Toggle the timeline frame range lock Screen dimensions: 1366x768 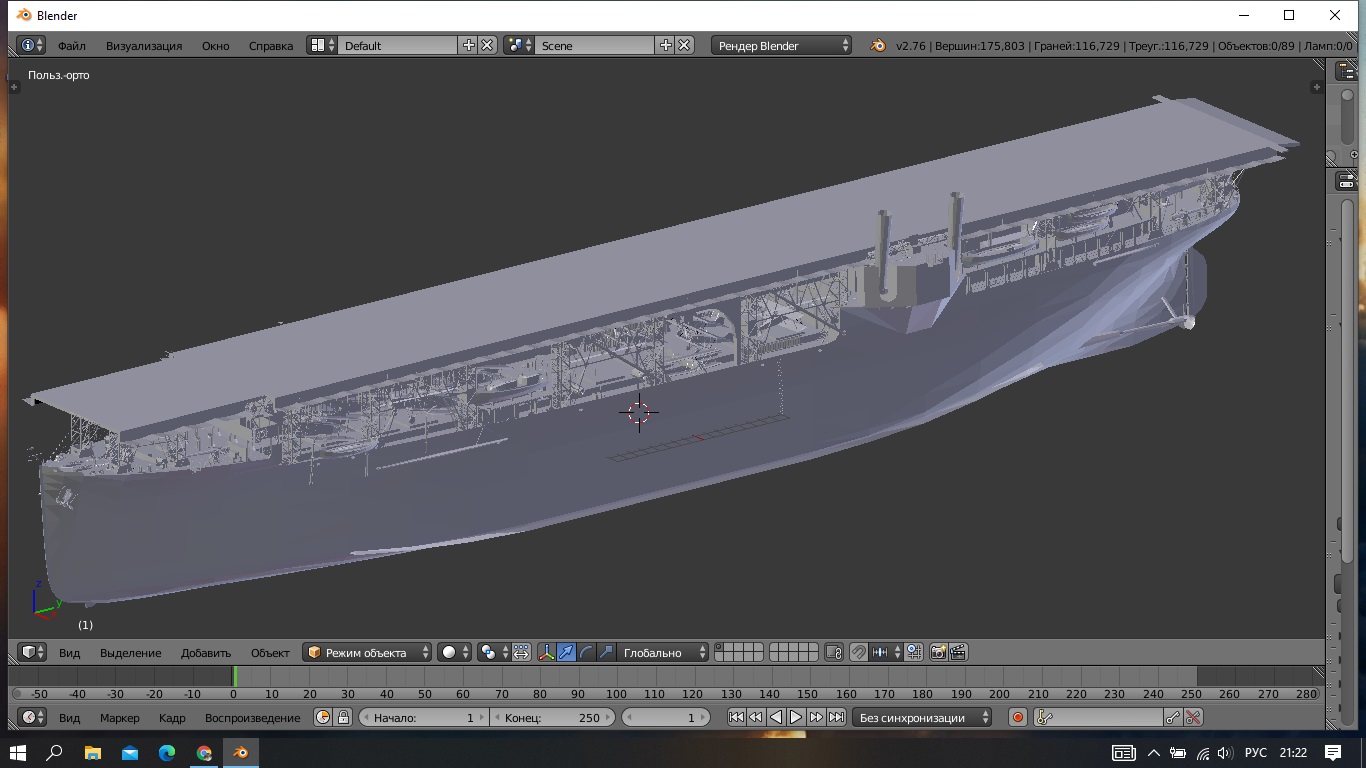coord(343,717)
